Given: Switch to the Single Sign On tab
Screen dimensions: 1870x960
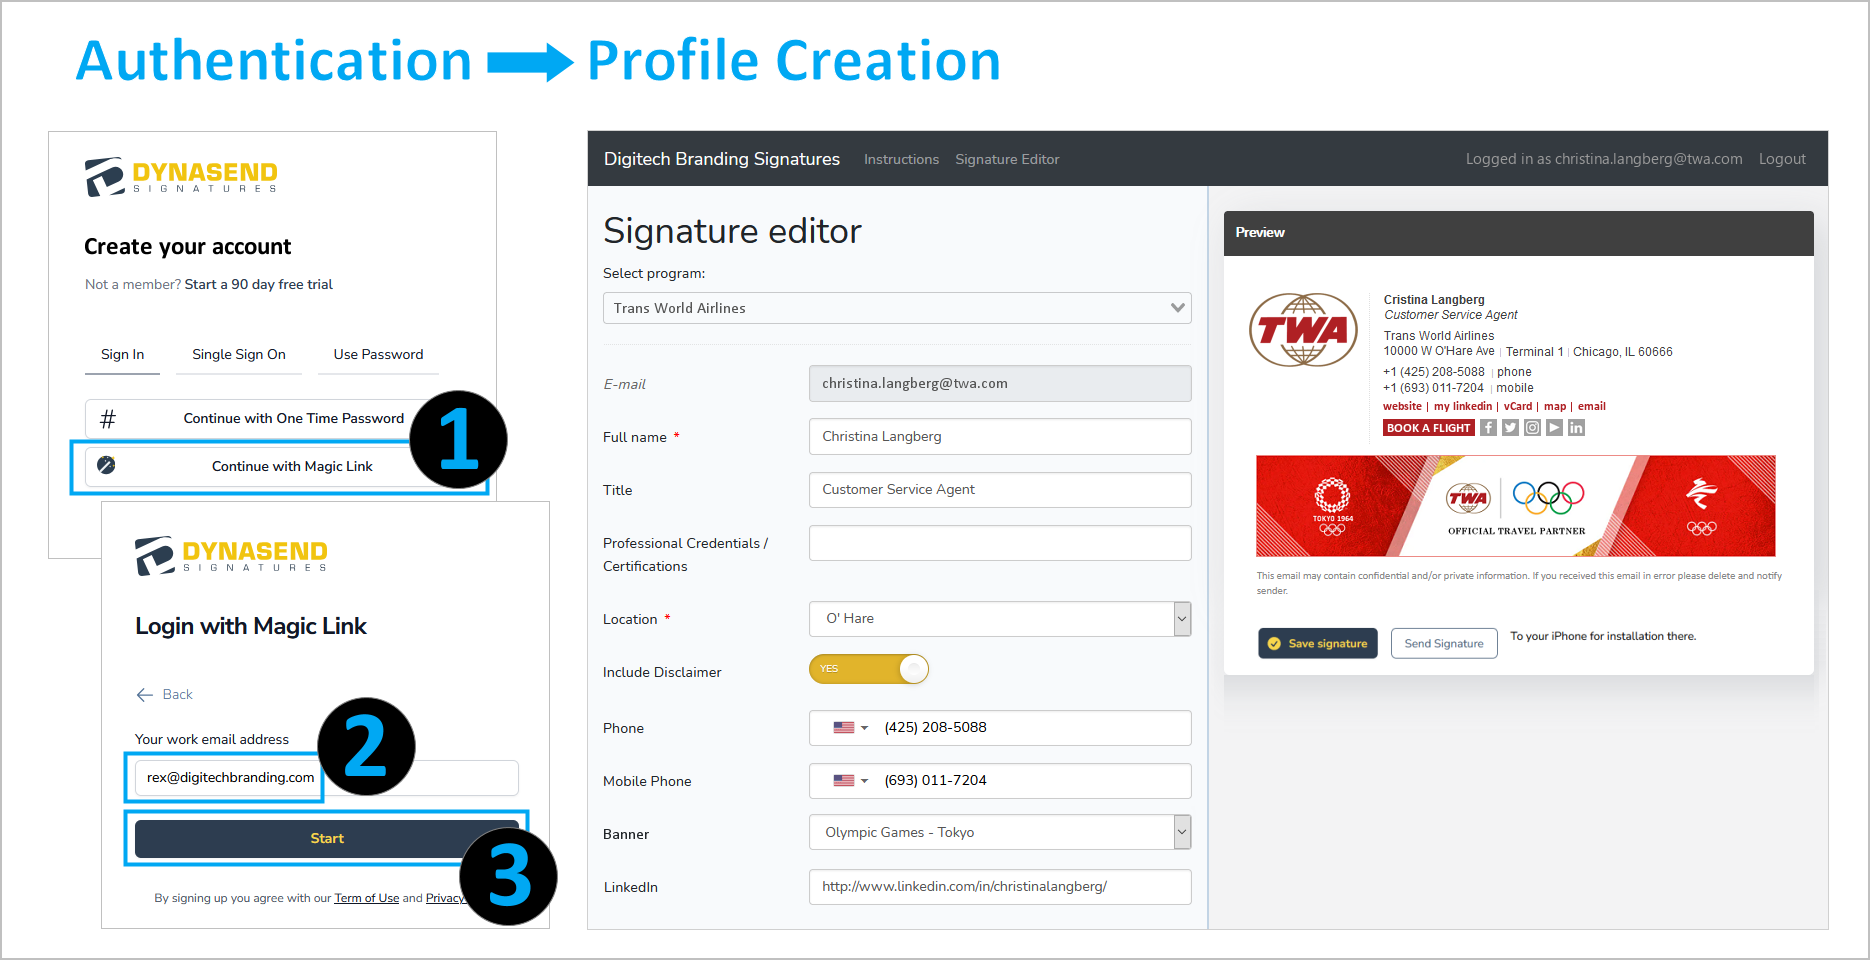Looking at the screenshot, I should (239, 353).
